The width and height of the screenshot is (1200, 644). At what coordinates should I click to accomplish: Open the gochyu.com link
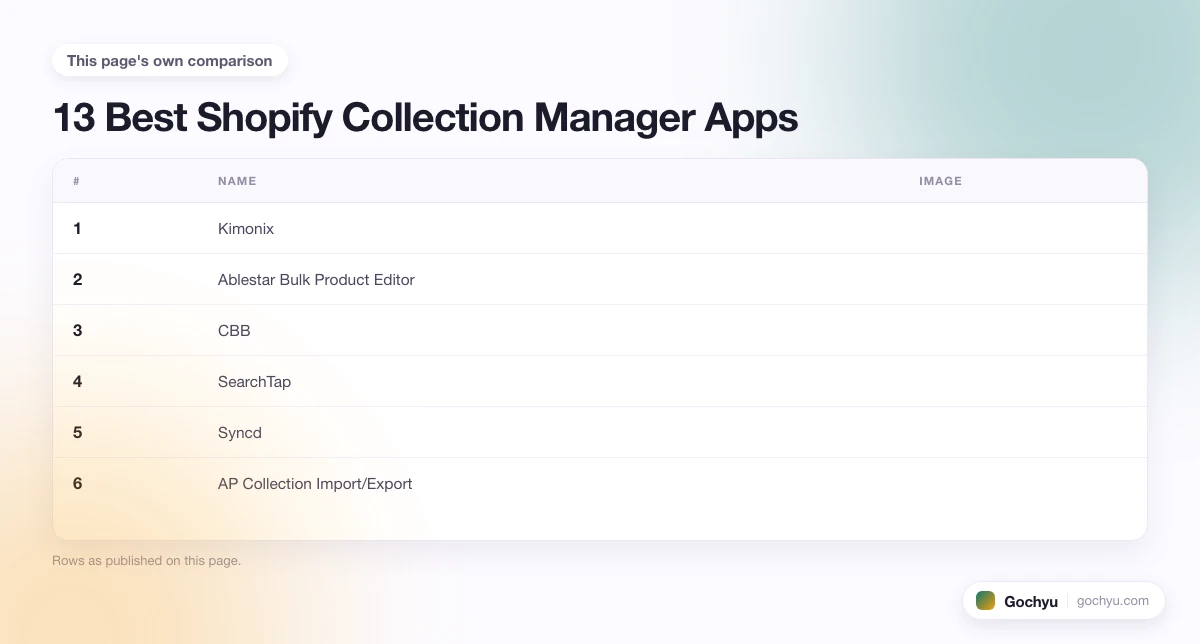click(x=1113, y=601)
